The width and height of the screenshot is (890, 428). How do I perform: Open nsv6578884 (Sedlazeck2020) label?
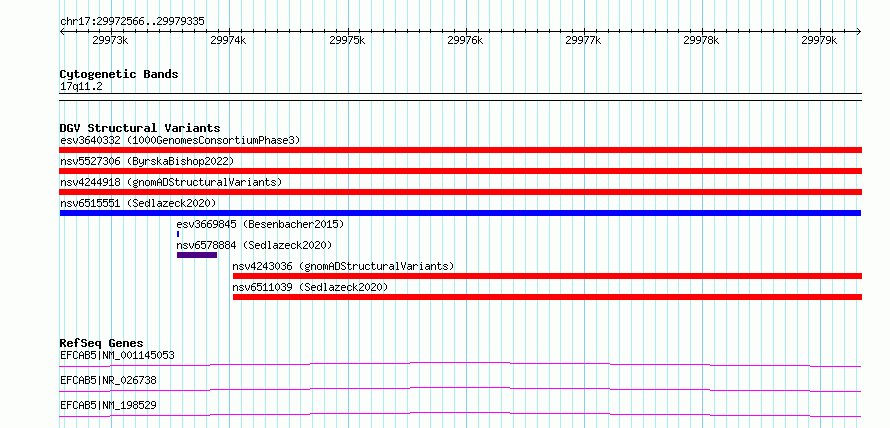click(254, 245)
